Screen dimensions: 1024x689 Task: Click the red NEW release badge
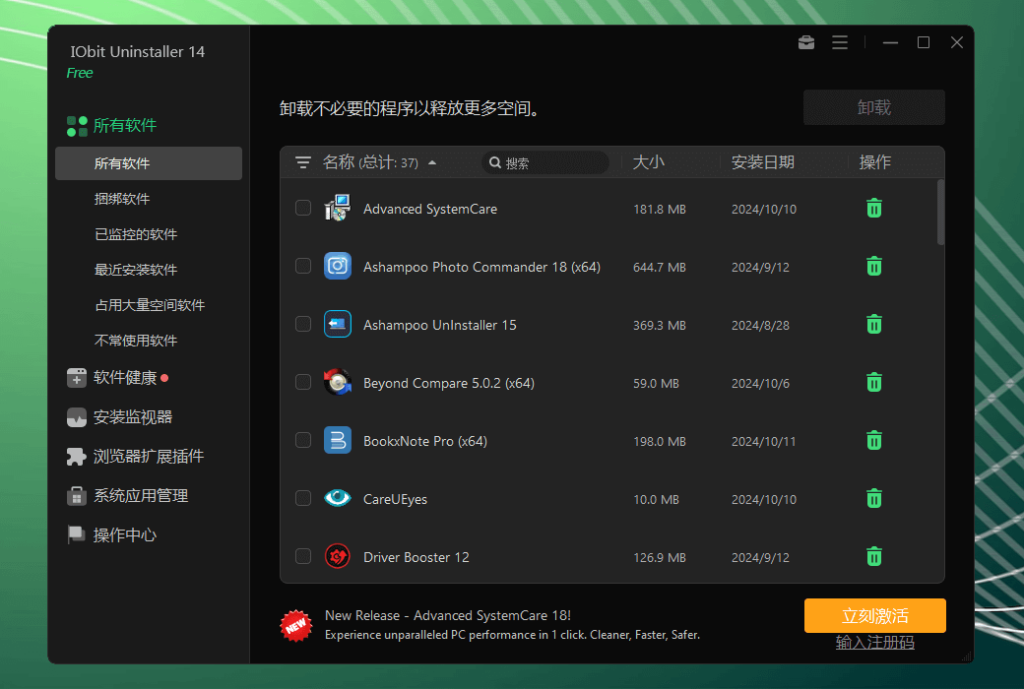tap(296, 625)
